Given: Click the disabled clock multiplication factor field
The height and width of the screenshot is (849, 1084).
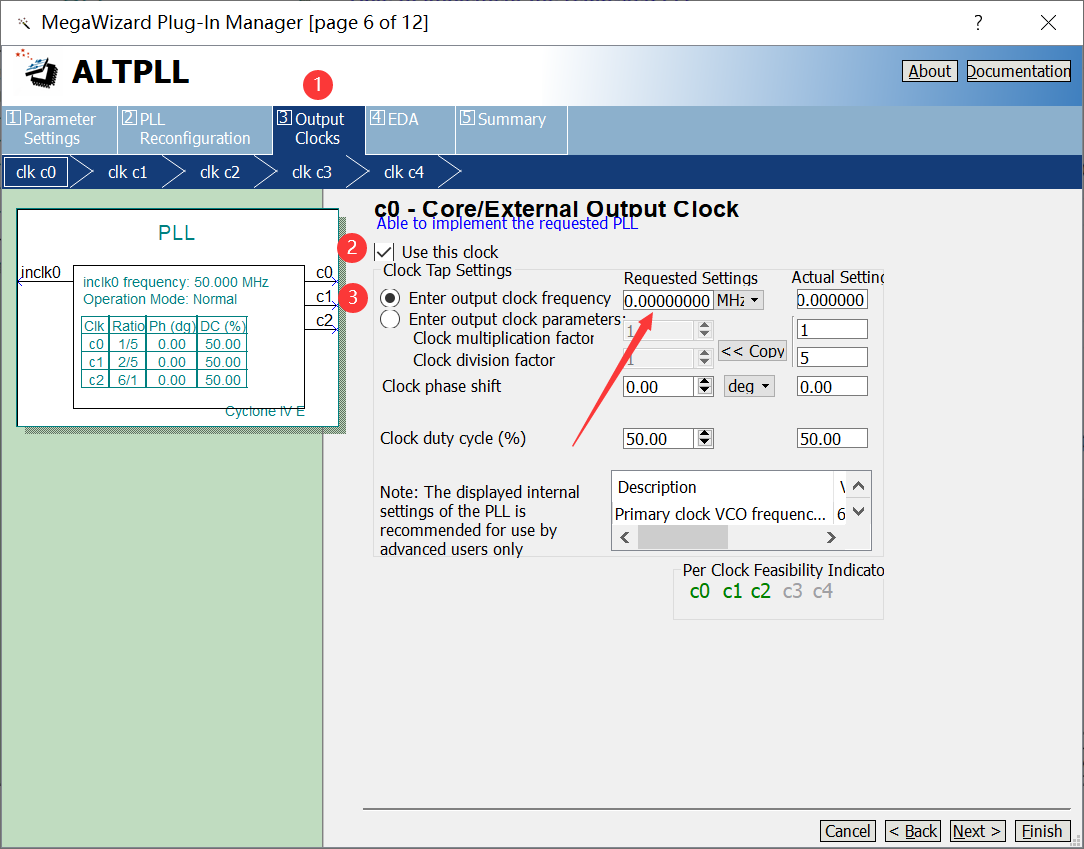Looking at the screenshot, I should click(658, 330).
